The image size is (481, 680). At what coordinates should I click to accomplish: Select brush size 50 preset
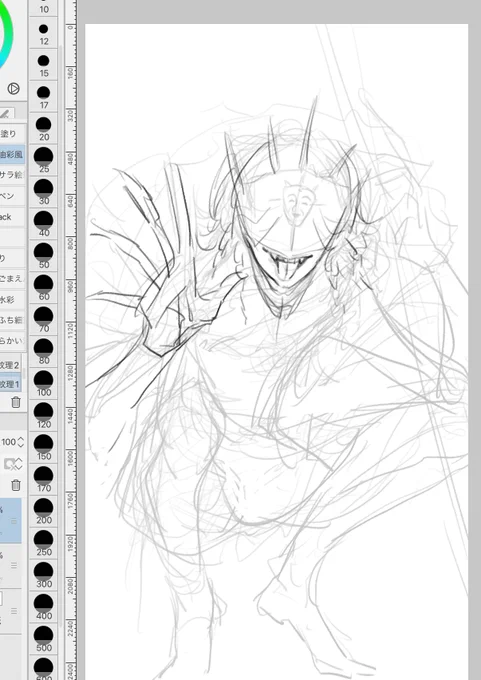[x=43, y=256]
